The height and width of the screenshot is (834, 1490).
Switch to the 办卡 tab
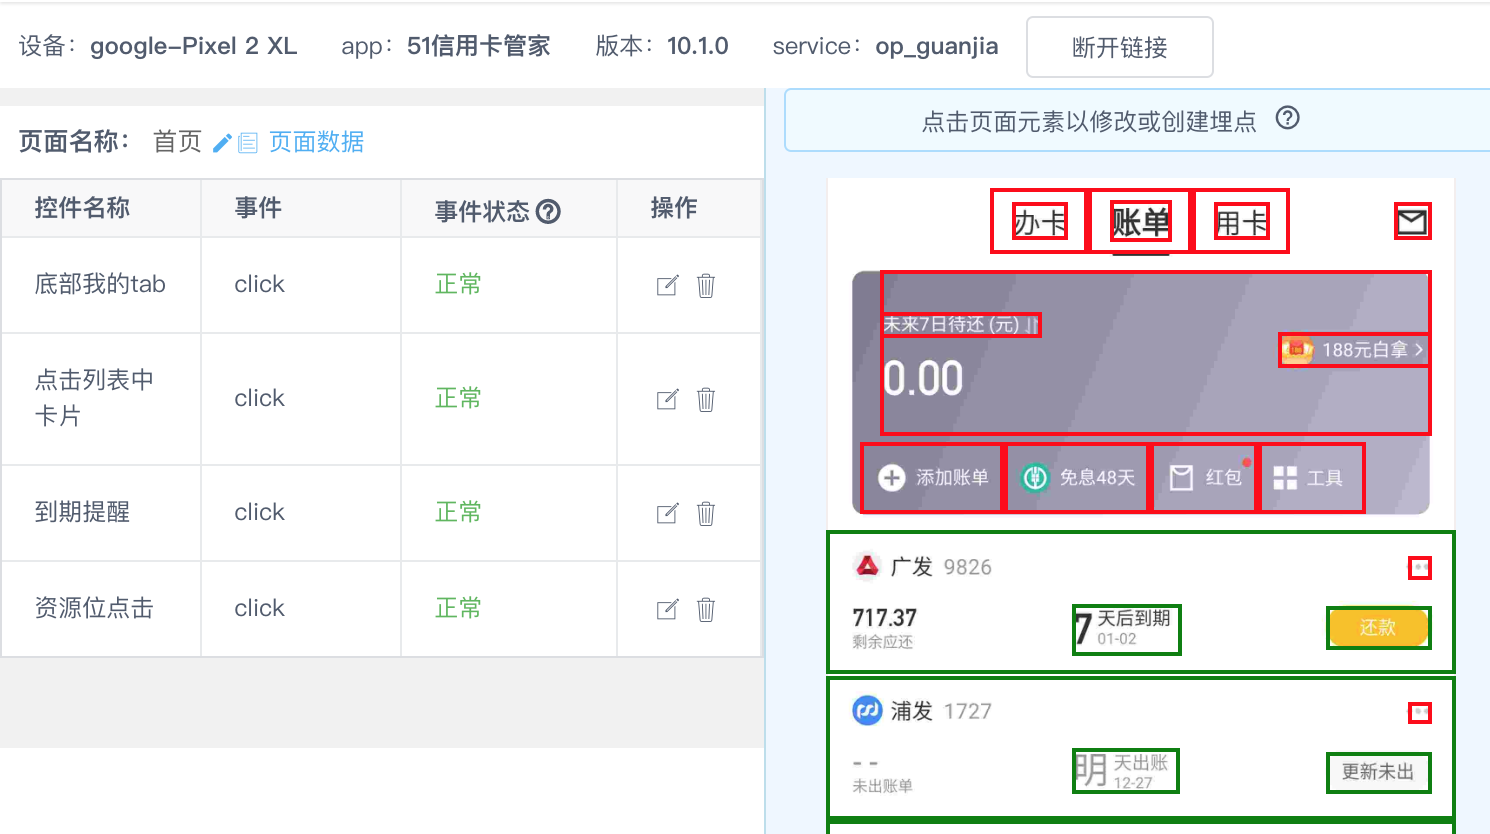[x=1040, y=222]
